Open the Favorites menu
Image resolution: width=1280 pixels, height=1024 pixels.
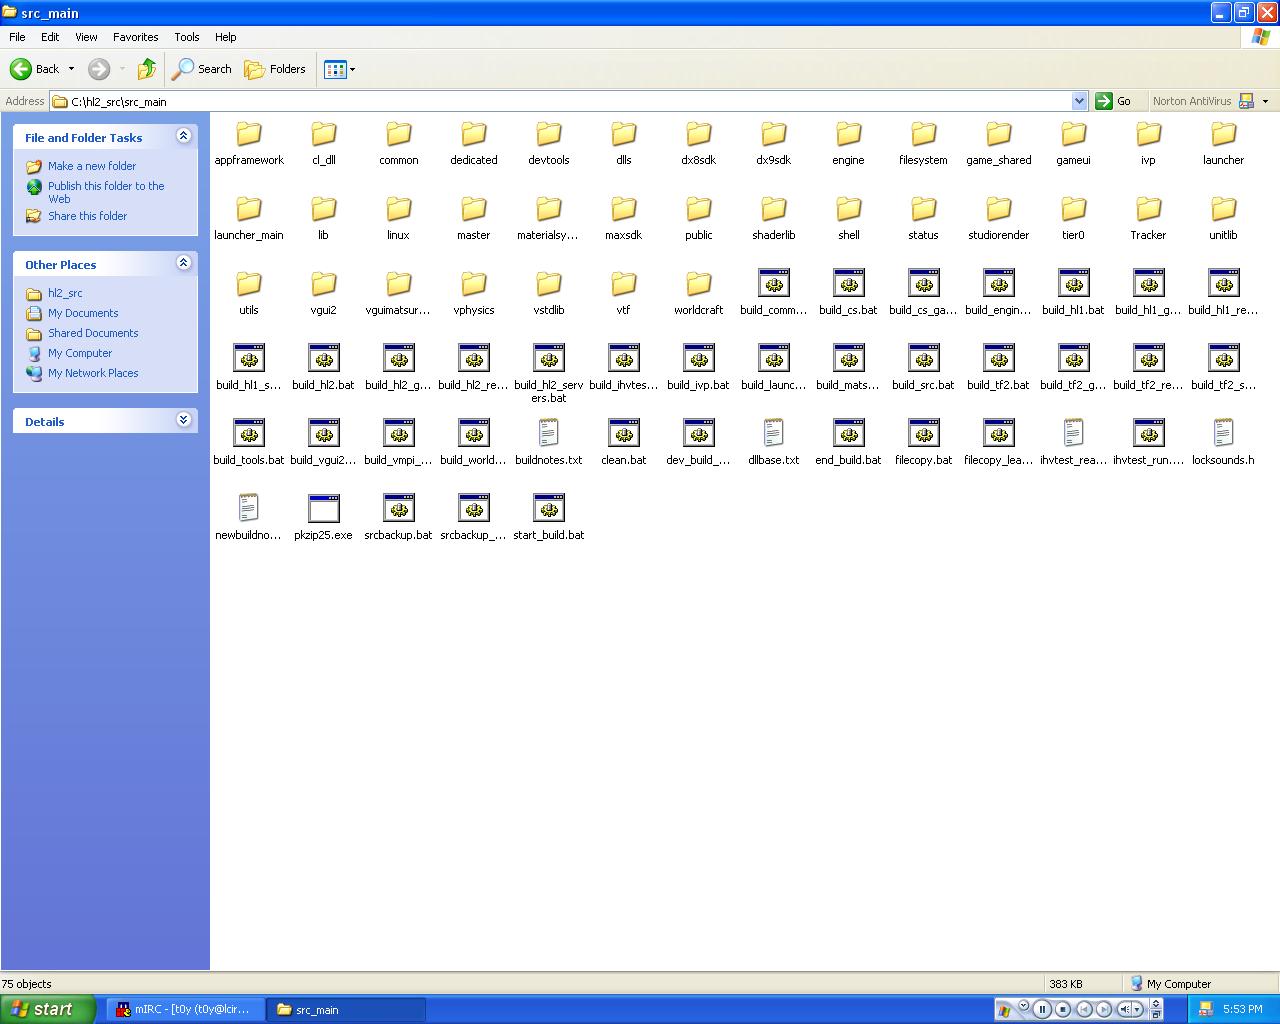(135, 37)
